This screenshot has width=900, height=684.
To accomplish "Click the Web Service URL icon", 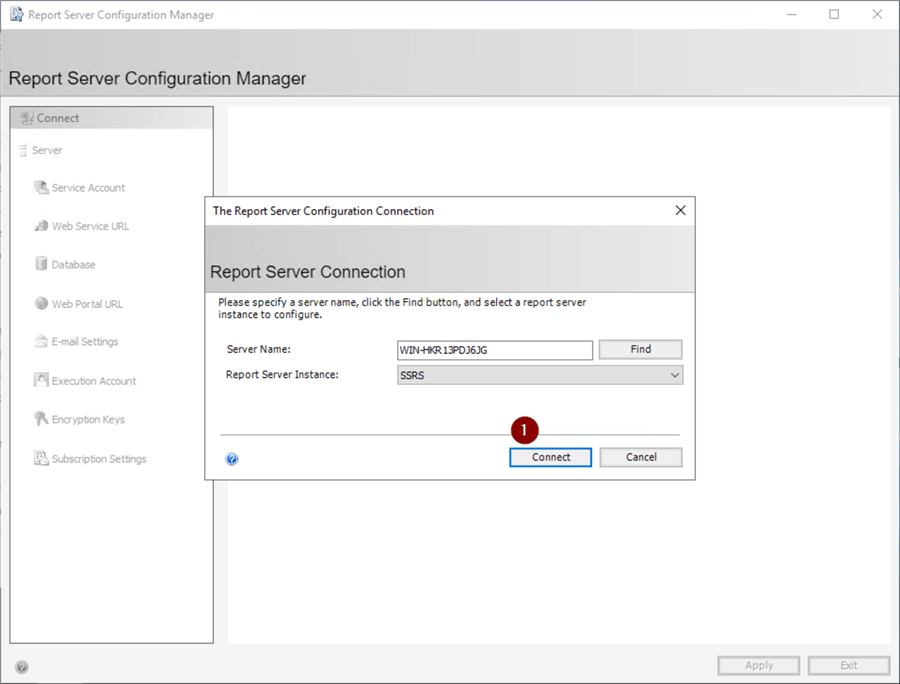I will click(x=41, y=226).
